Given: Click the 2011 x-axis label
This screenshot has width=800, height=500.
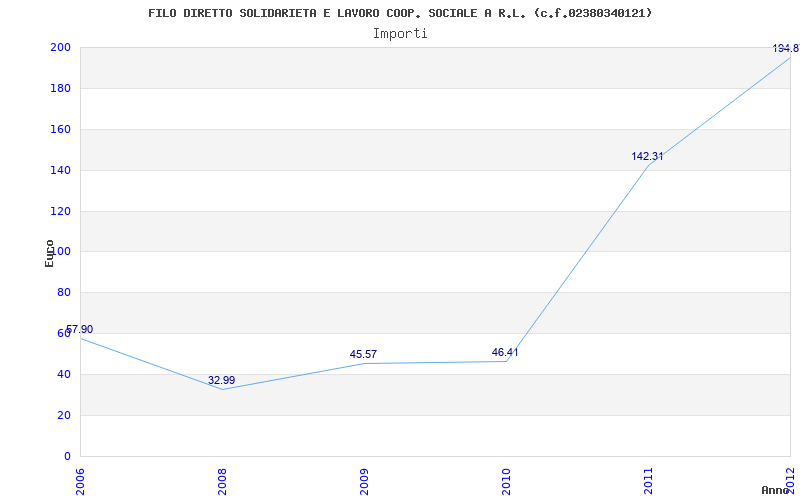Looking at the screenshot, I should point(648,482).
